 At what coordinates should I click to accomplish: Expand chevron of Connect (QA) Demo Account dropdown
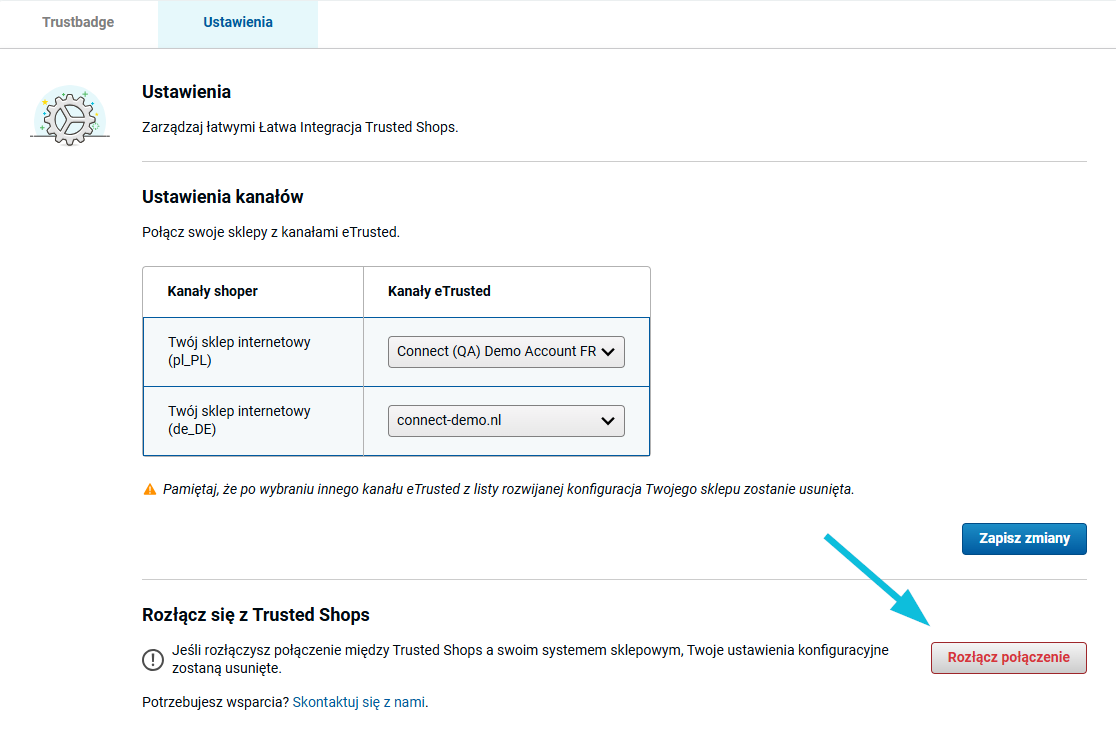(608, 352)
